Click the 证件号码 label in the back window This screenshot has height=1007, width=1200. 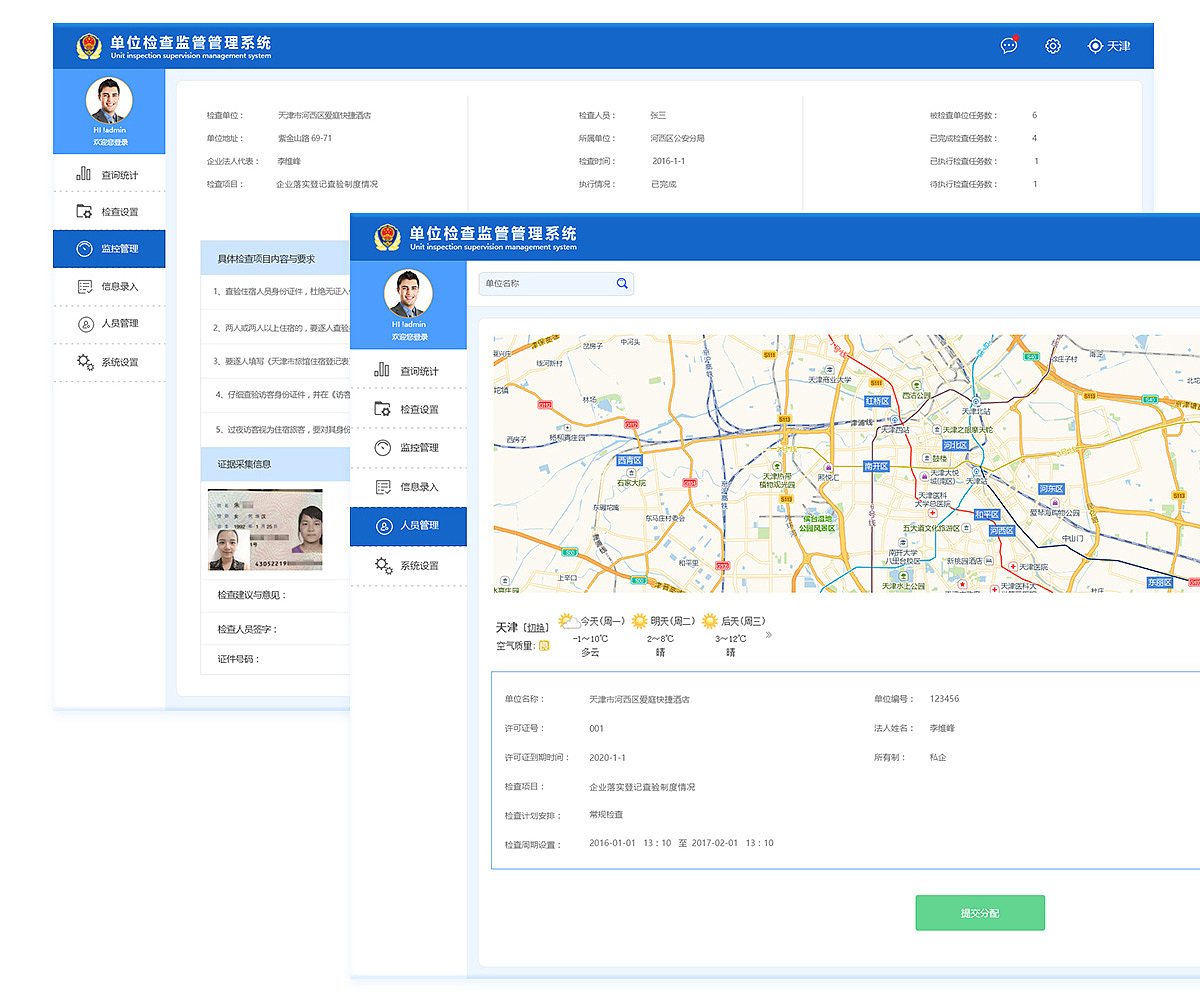[238, 659]
